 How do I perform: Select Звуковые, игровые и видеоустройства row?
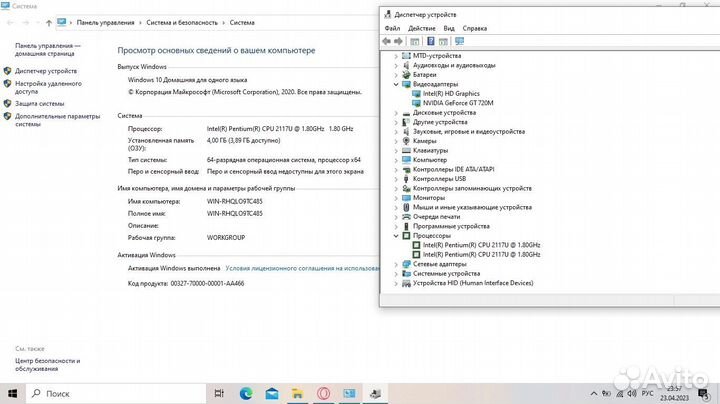point(468,132)
